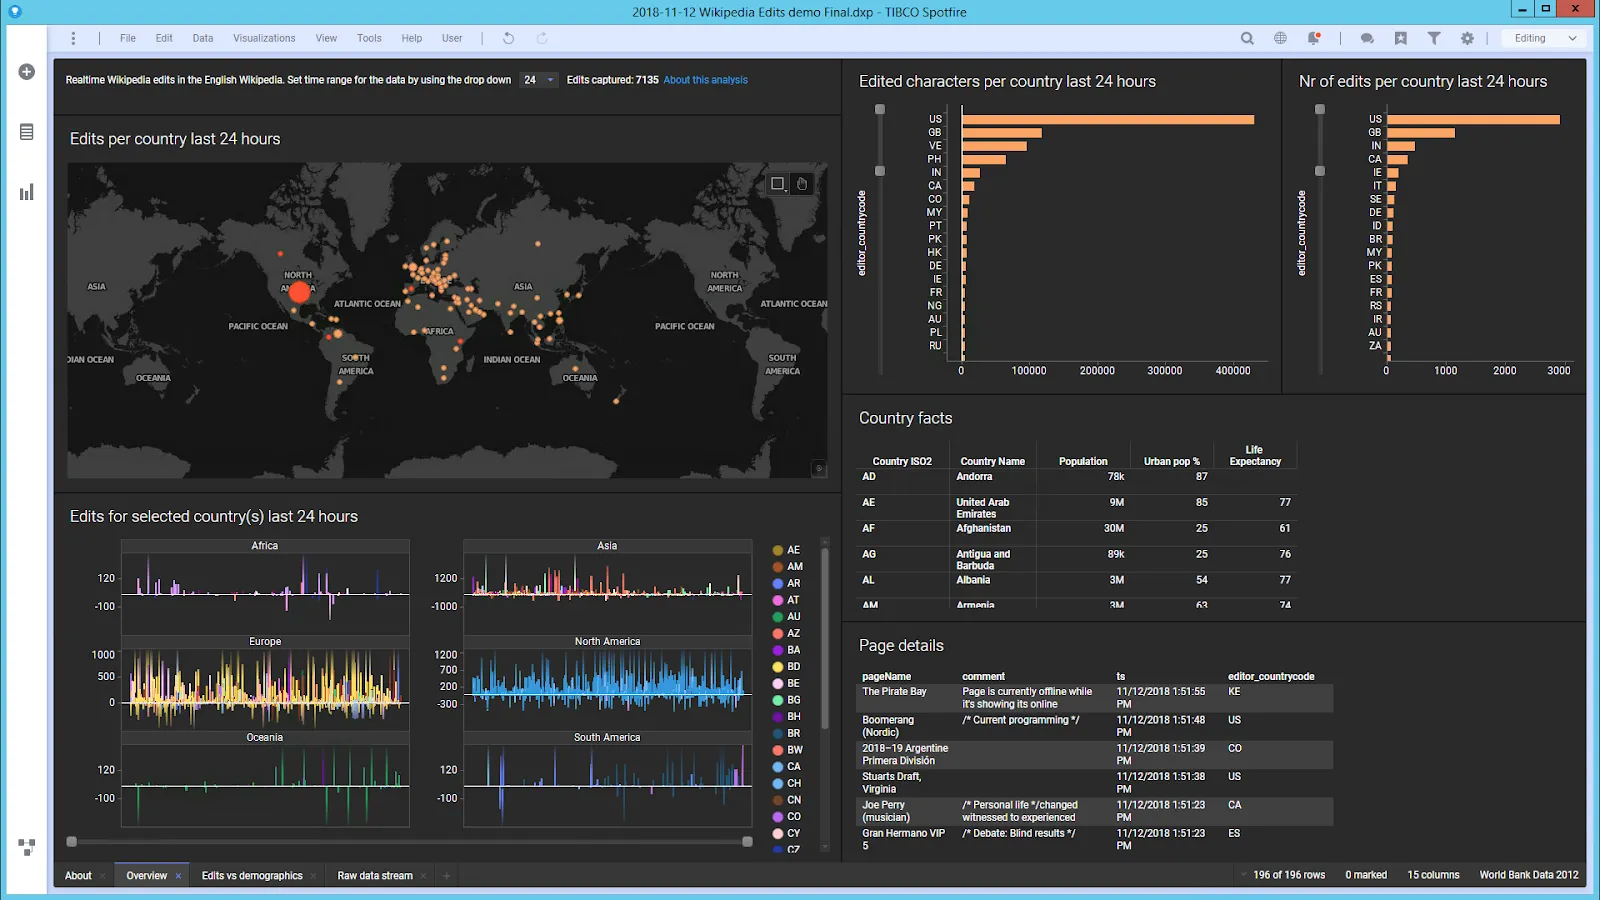Click '196 of 196 rows' status
The width and height of the screenshot is (1600, 900).
(x=1289, y=875)
